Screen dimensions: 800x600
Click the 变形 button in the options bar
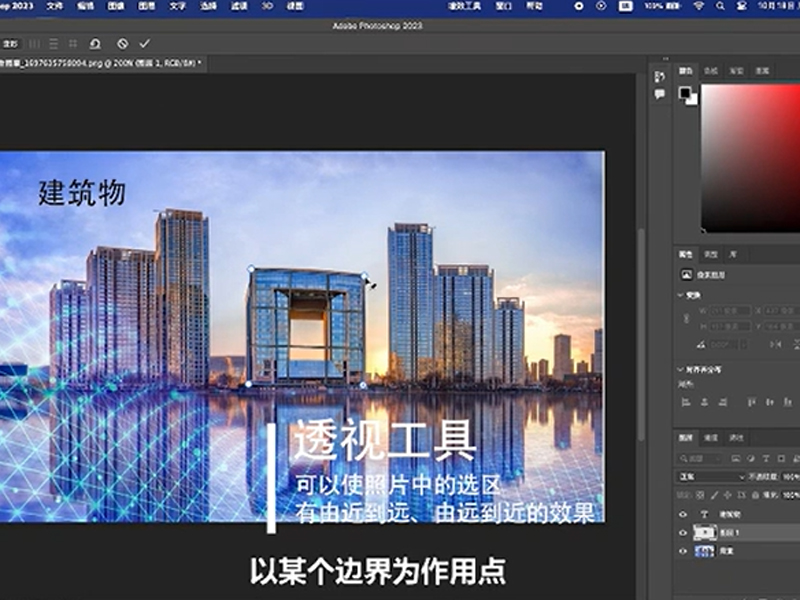10,44
